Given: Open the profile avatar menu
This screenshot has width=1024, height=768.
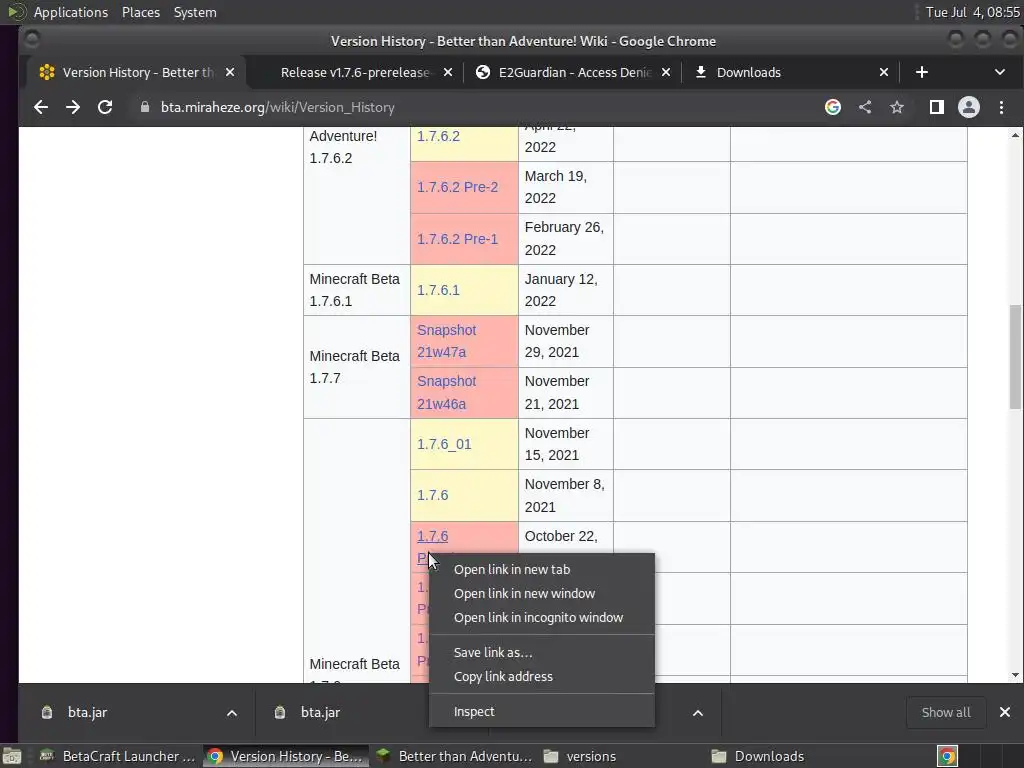Looking at the screenshot, I should pyautogui.click(x=968, y=107).
